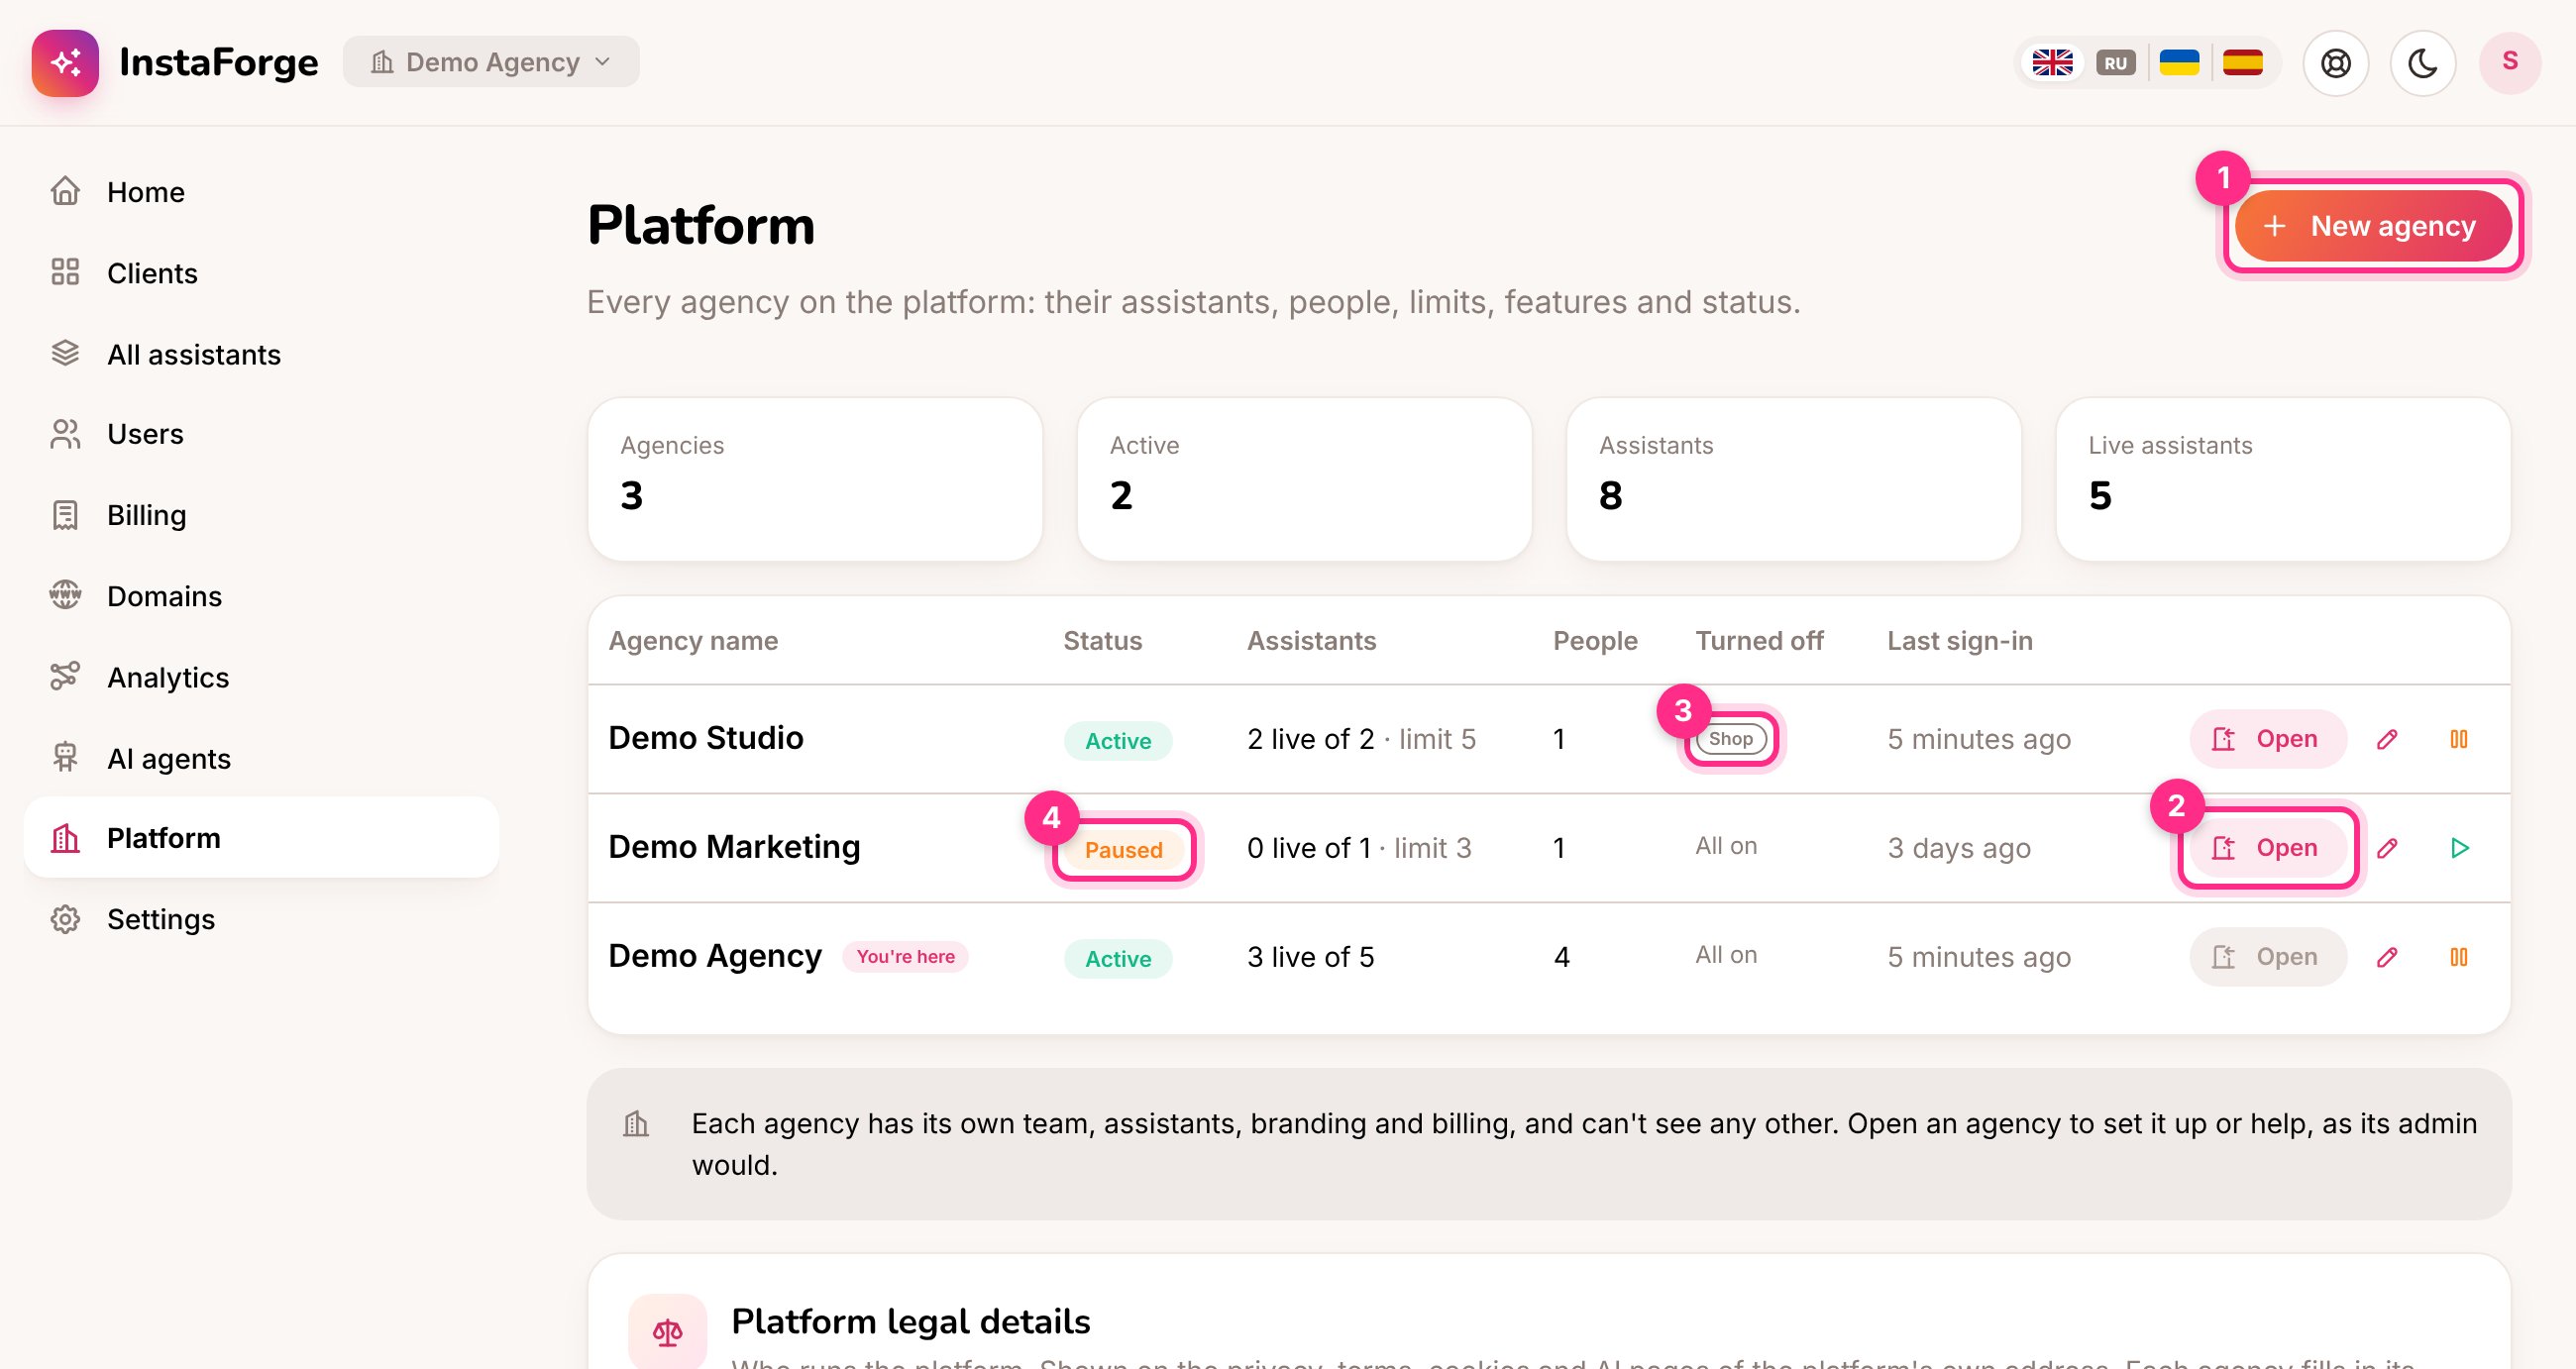Screen dimensions: 2576x1369
Task: Open All assistants in sidebar
Action: tap(261, 354)
